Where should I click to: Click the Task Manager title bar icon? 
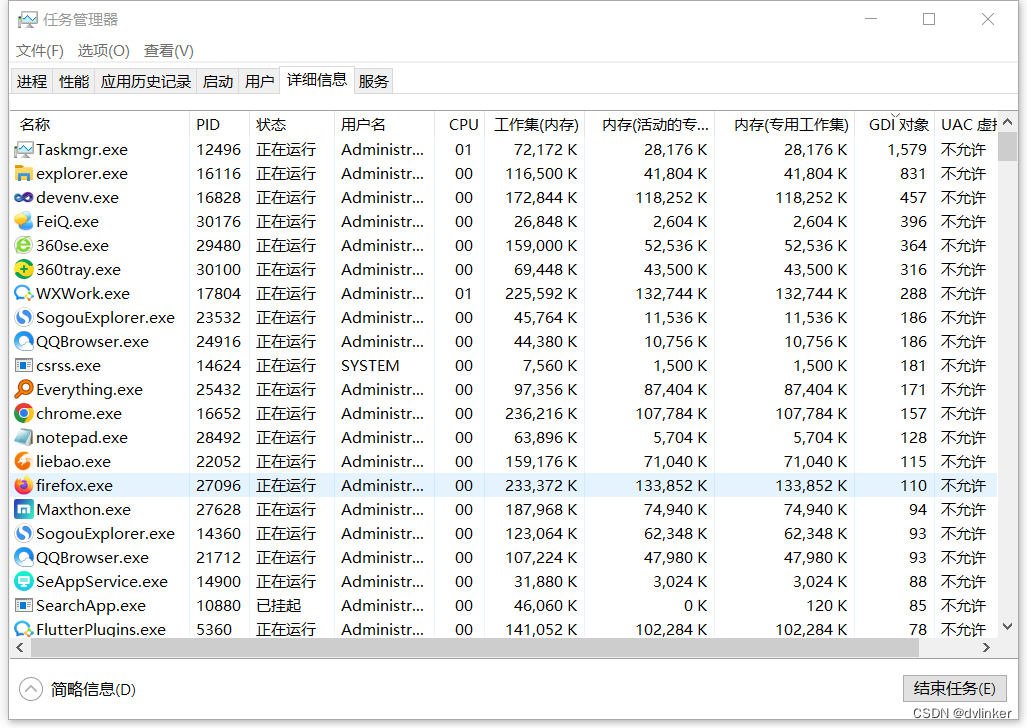(28, 20)
